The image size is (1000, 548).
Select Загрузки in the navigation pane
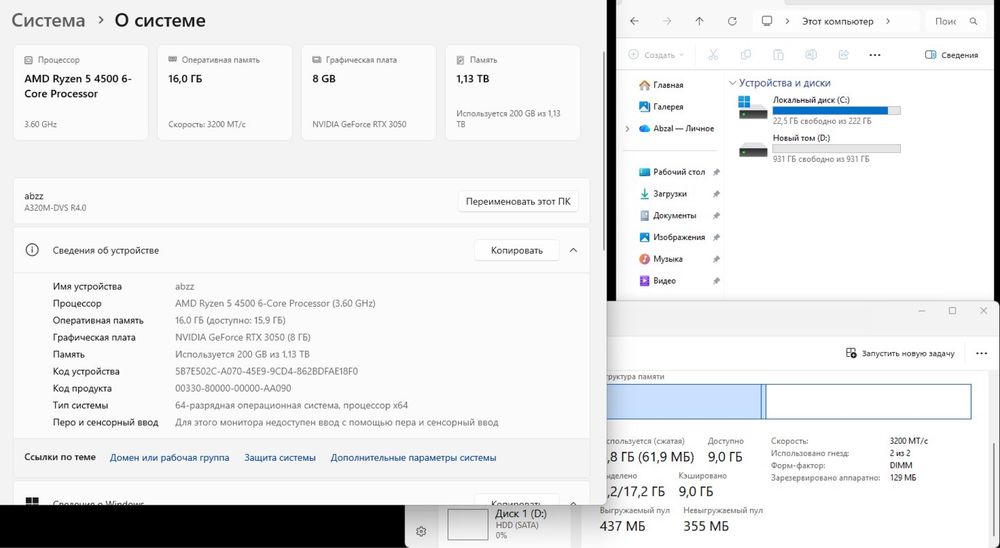tap(669, 193)
